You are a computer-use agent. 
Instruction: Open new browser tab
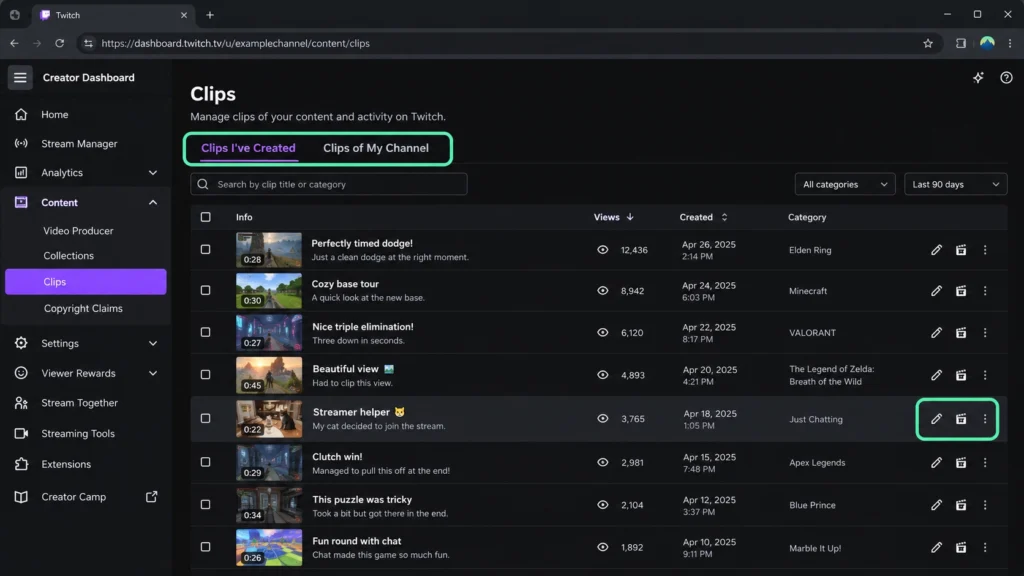point(210,15)
